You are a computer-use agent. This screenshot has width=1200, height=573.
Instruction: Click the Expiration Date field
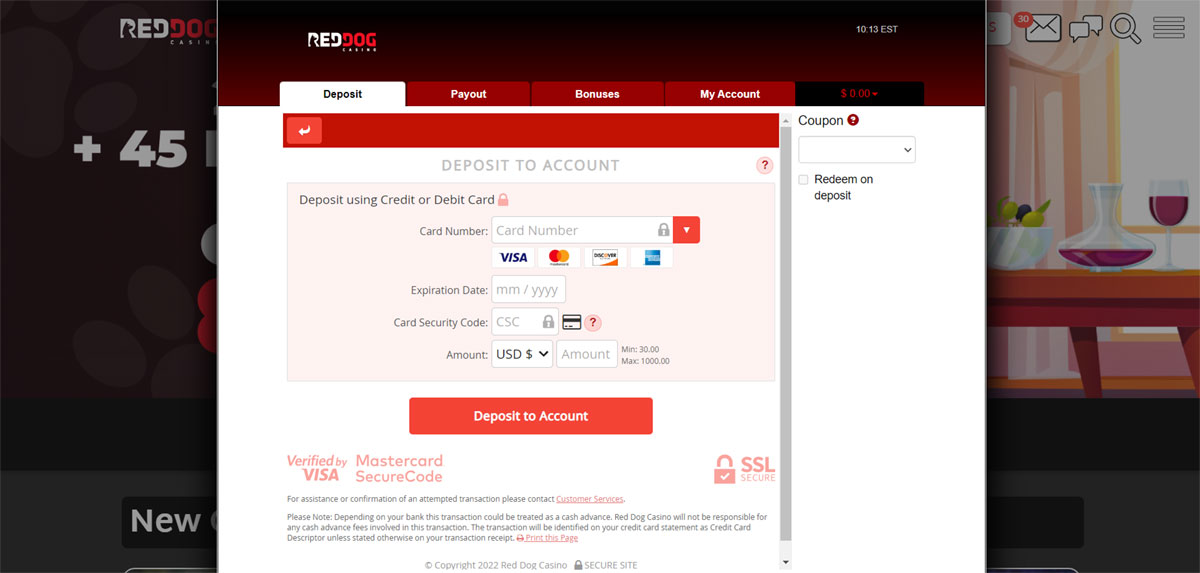[529, 290]
